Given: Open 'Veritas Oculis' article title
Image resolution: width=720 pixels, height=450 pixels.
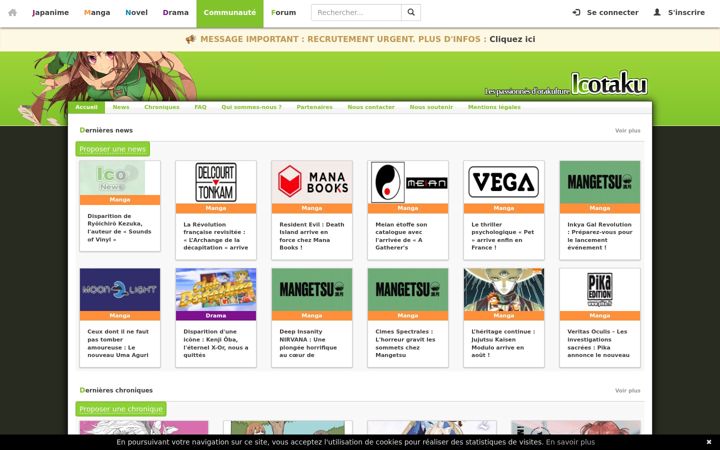Looking at the screenshot, I should pos(598,343).
